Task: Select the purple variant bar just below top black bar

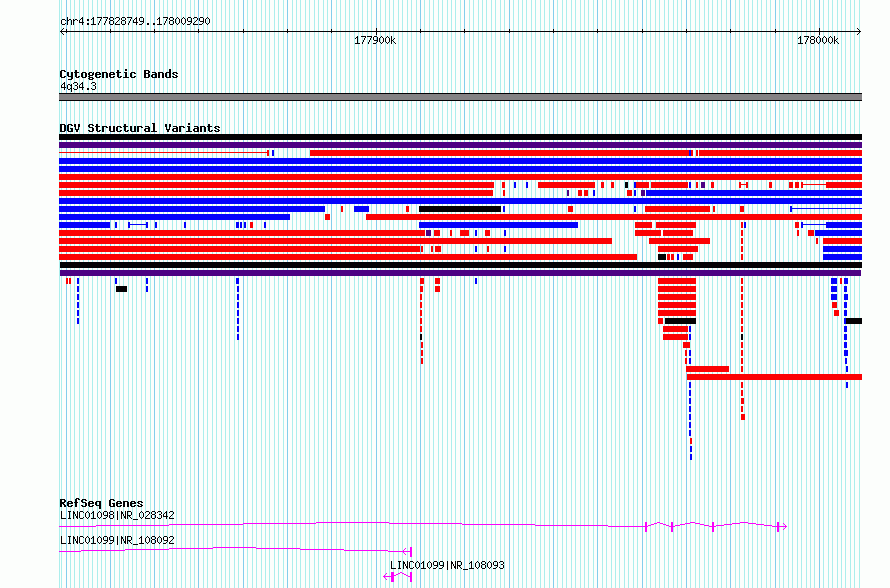Action: (460, 145)
